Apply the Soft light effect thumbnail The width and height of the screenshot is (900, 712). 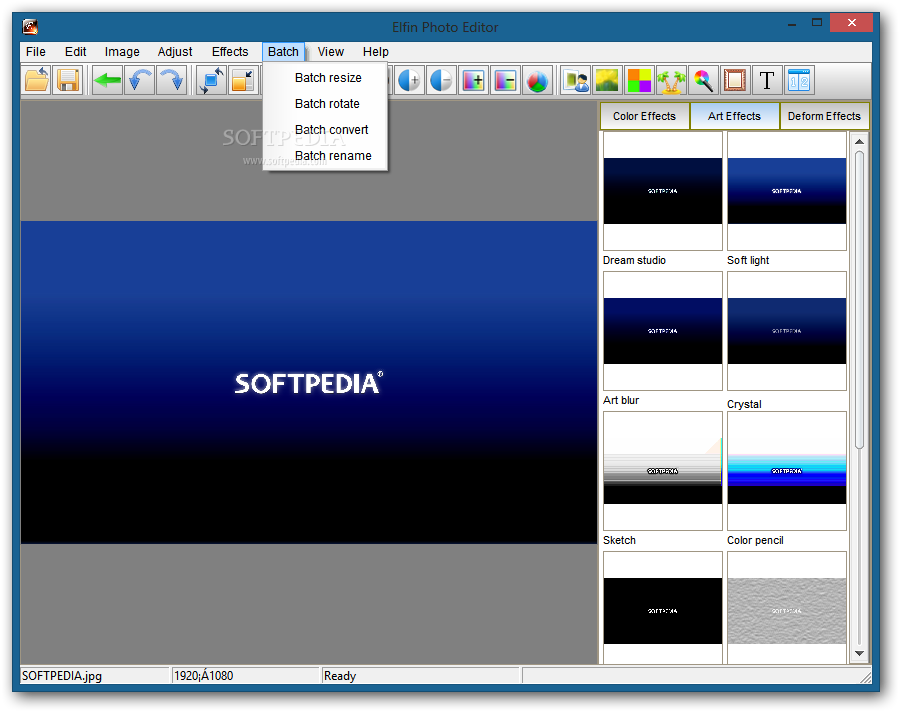(x=787, y=191)
